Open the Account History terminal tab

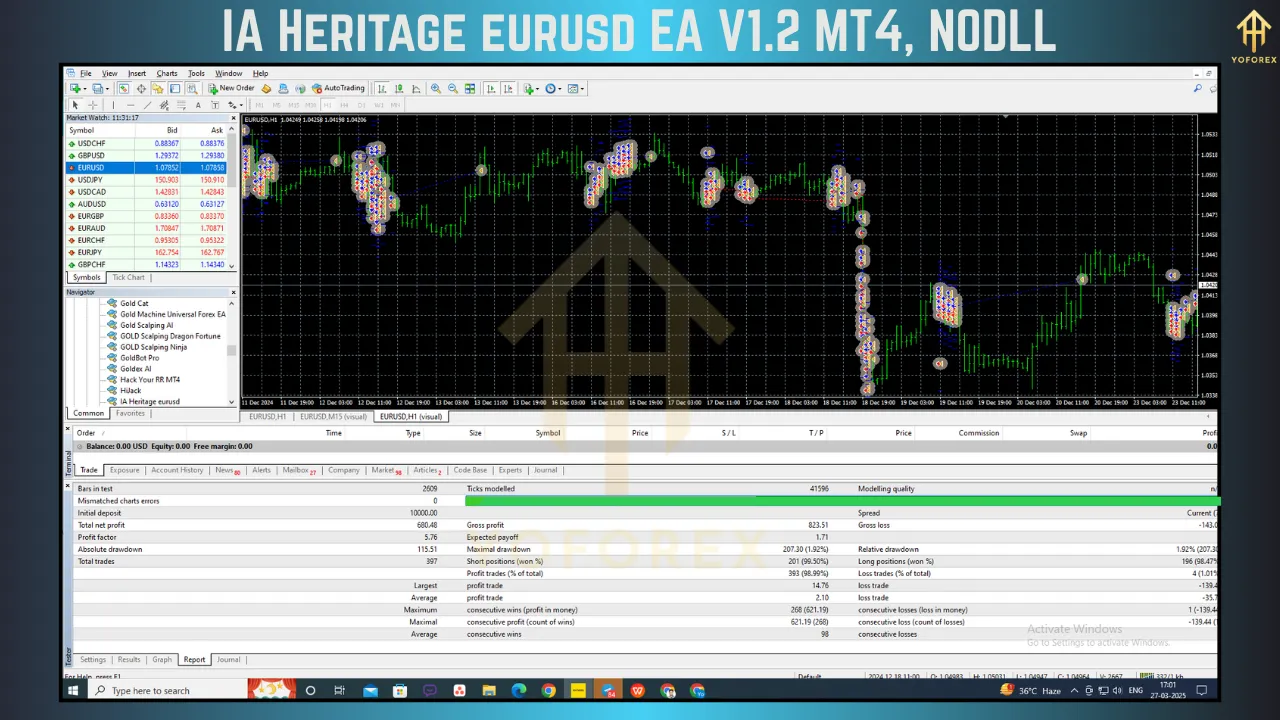(177, 470)
